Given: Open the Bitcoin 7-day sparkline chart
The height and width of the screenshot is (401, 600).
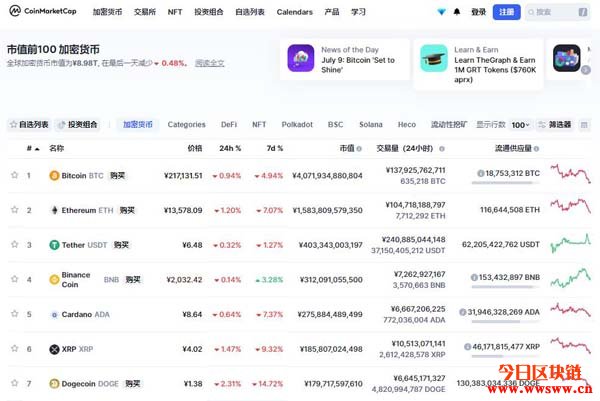Looking at the screenshot, I should [571, 174].
